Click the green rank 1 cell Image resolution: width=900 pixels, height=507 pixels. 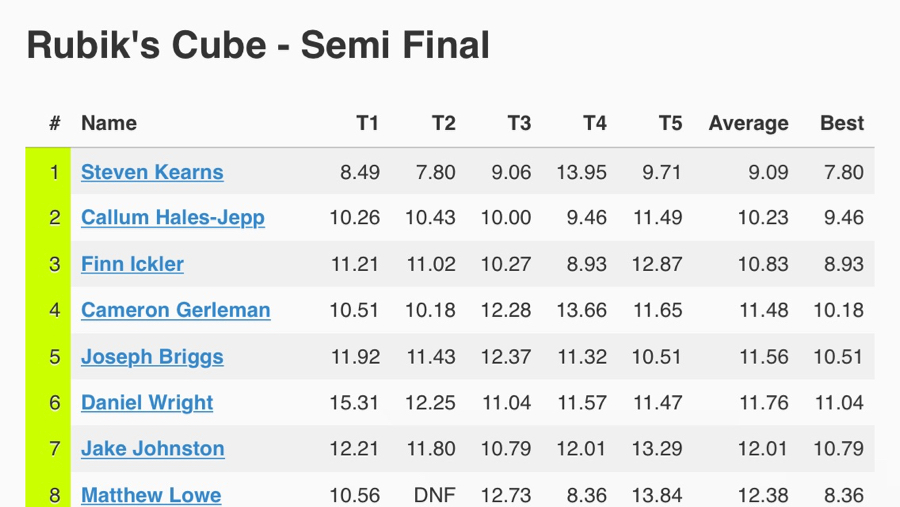point(54,172)
